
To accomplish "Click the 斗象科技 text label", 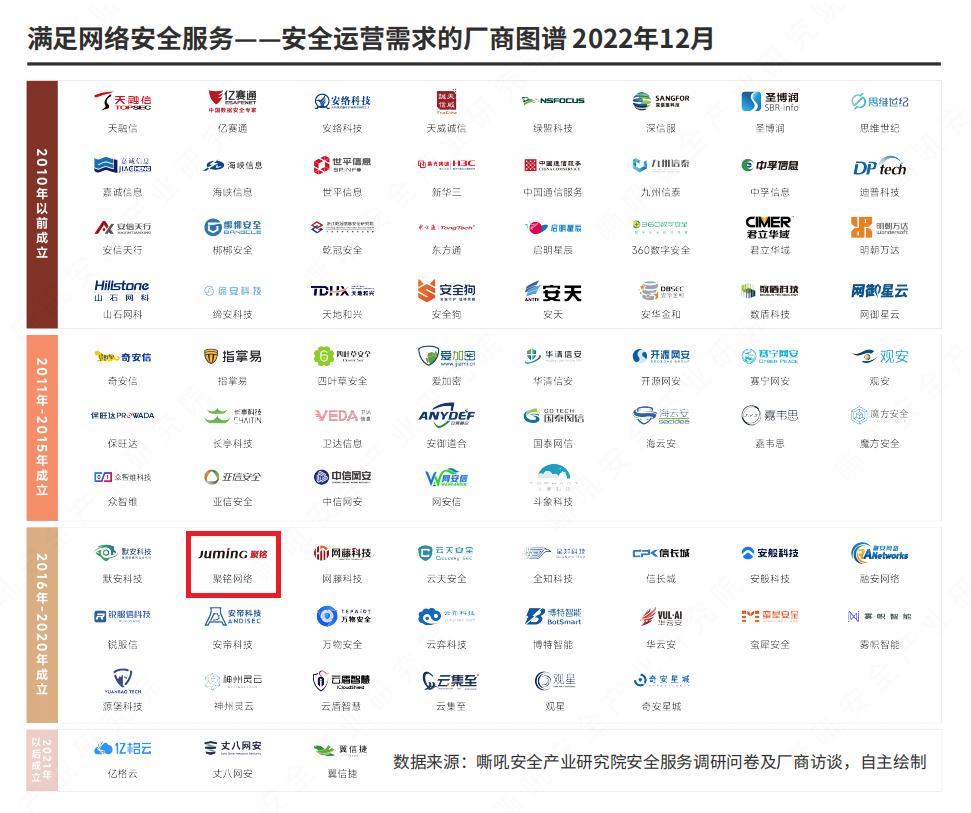I will tap(553, 501).
